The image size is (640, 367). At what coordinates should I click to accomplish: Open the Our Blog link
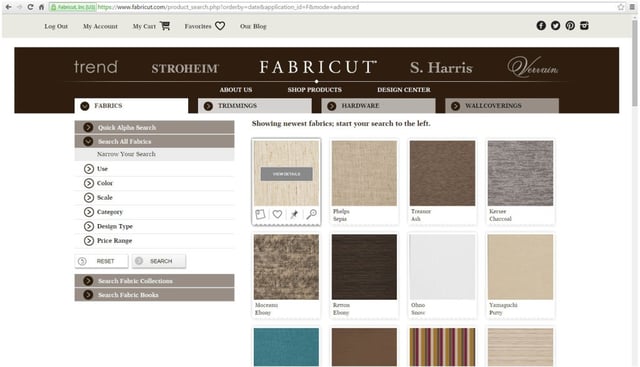point(253,26)
